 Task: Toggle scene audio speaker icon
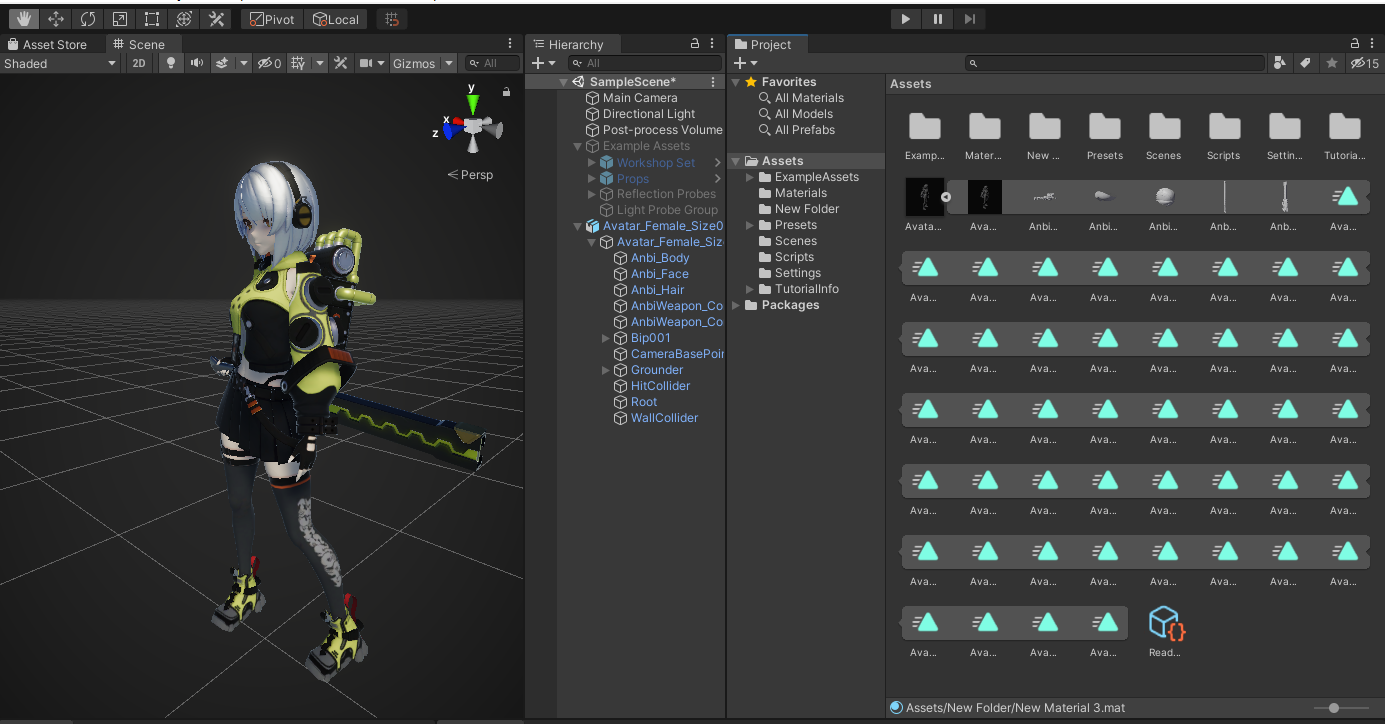click(x=197, y=63)
